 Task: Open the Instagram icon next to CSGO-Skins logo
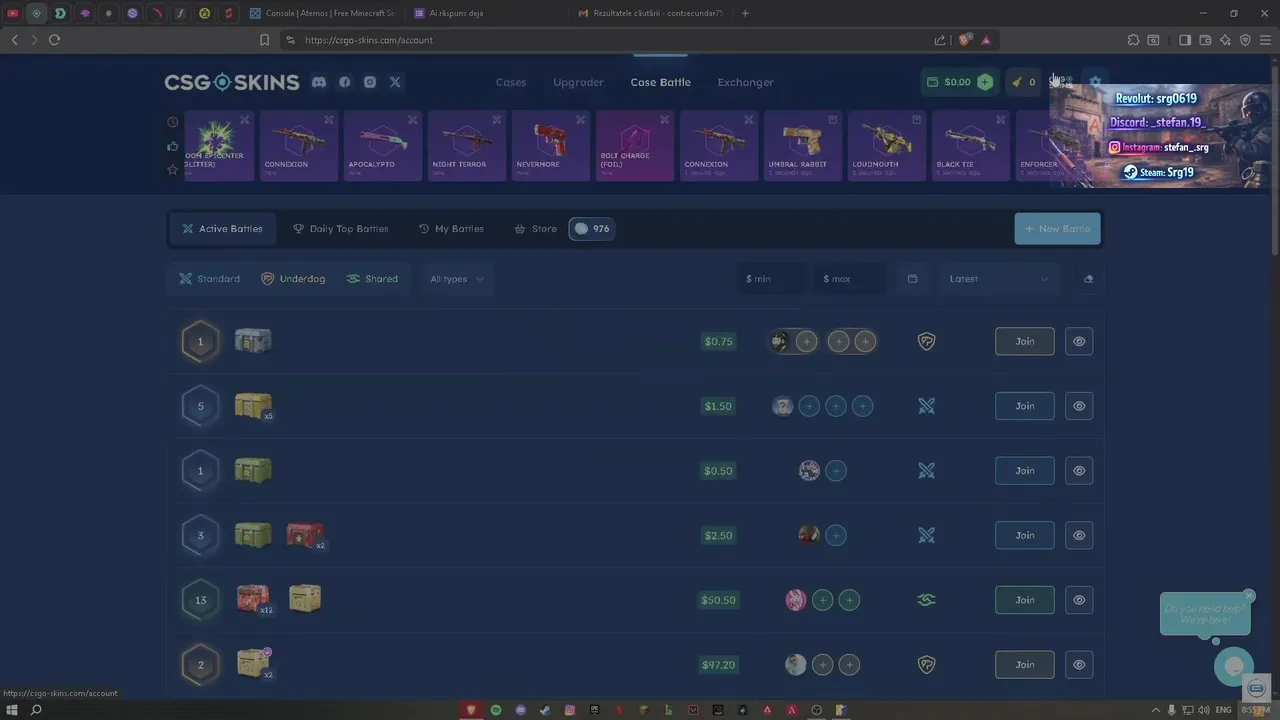click(370, 82)
